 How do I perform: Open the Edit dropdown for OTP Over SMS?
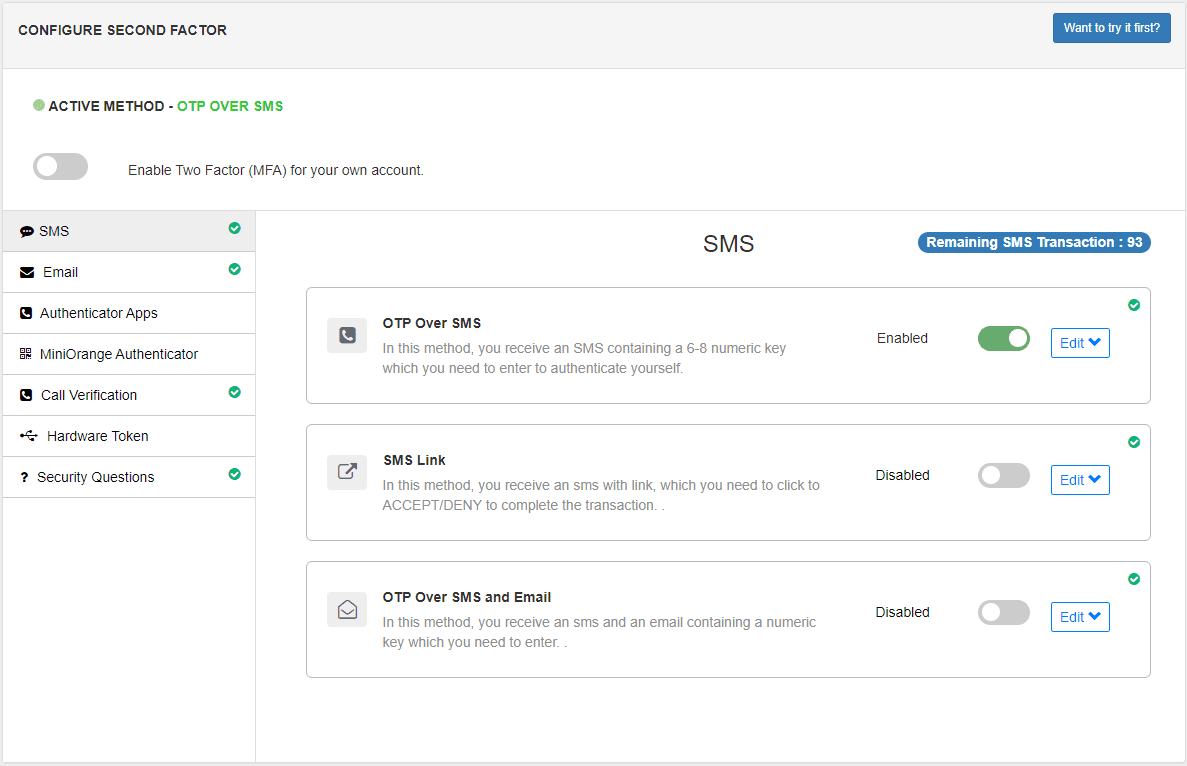tap(1080, 342)
